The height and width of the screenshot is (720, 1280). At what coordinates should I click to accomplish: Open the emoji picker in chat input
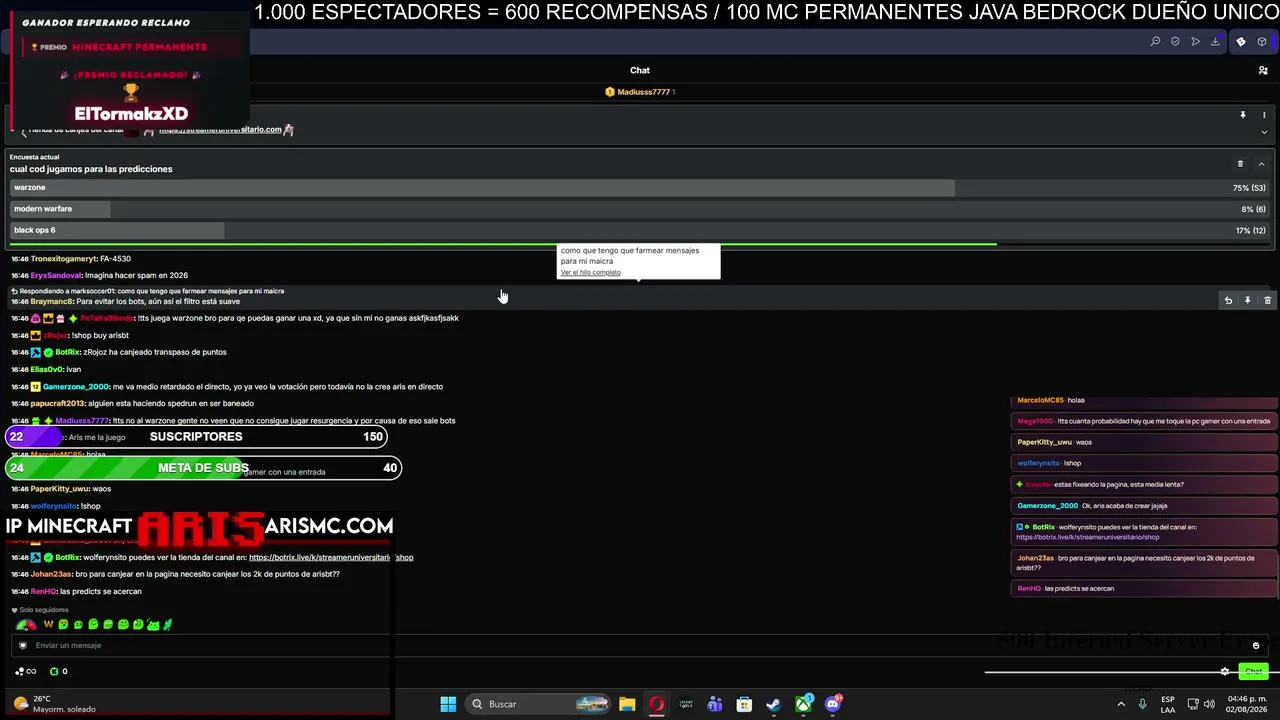coord(1256,645)
